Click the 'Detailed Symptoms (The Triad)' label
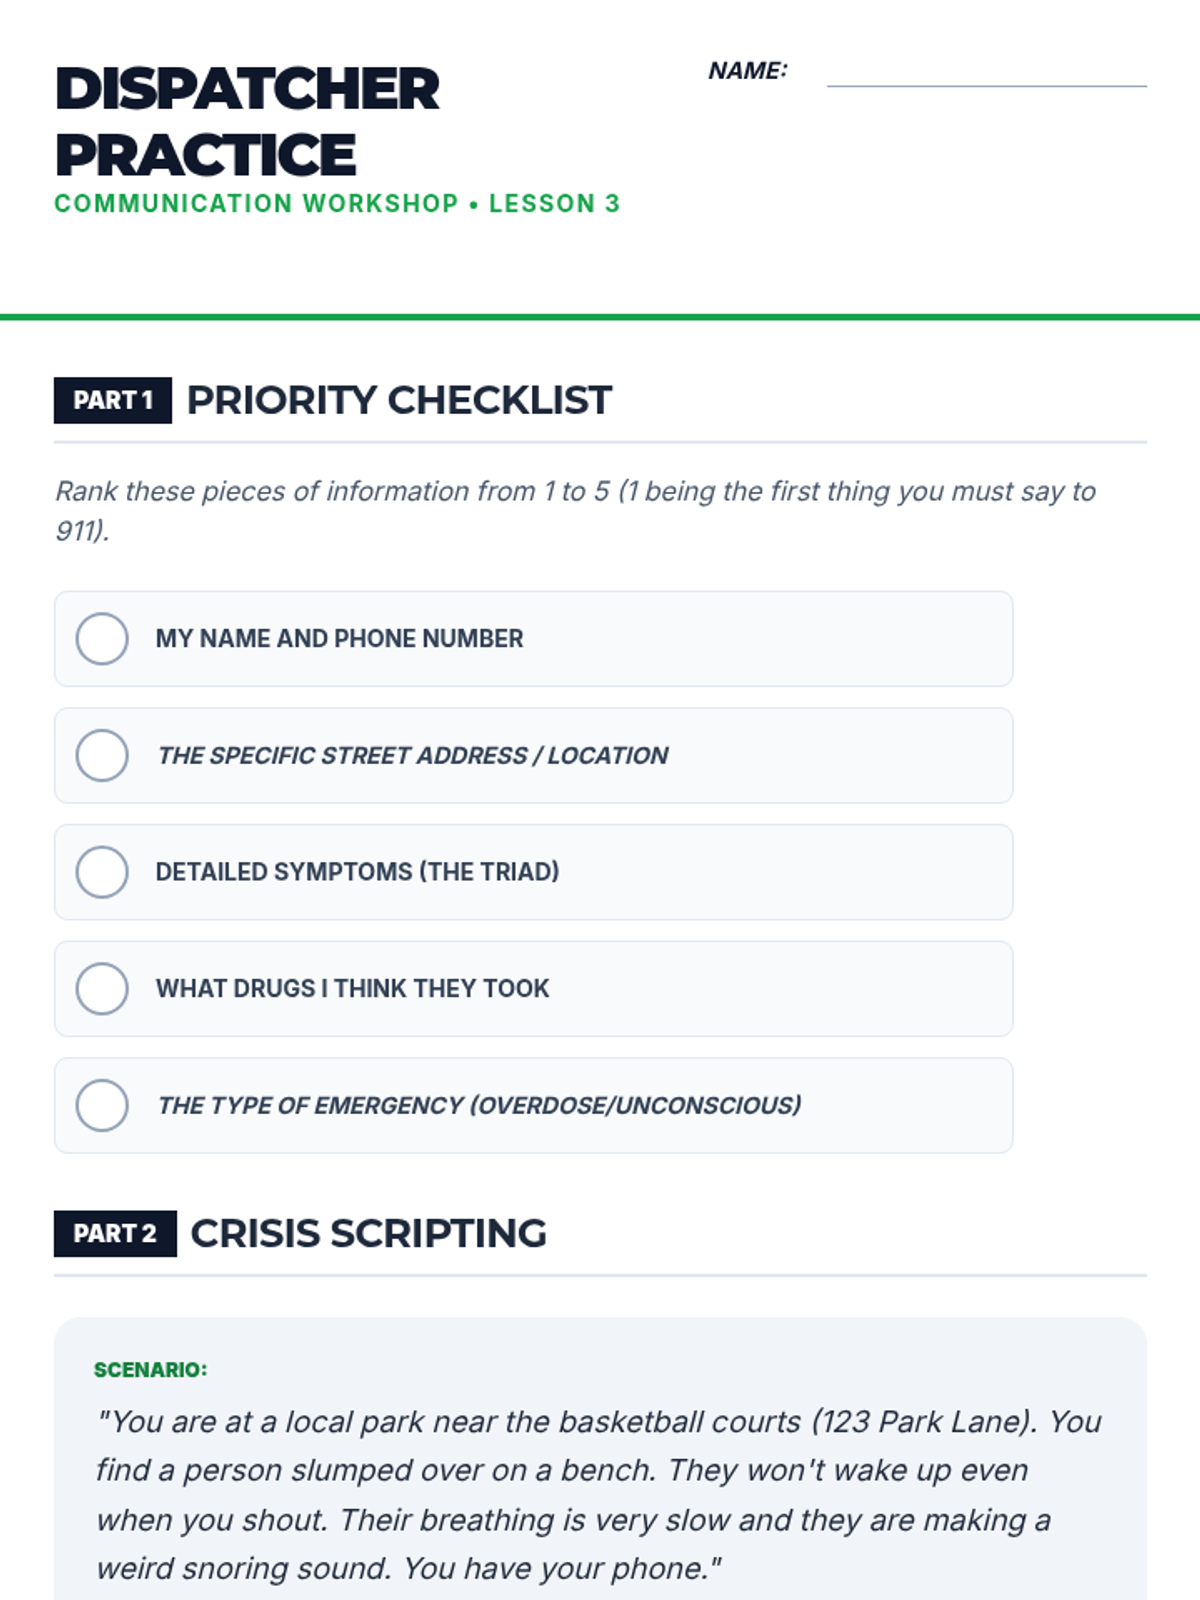 point(357,872)
